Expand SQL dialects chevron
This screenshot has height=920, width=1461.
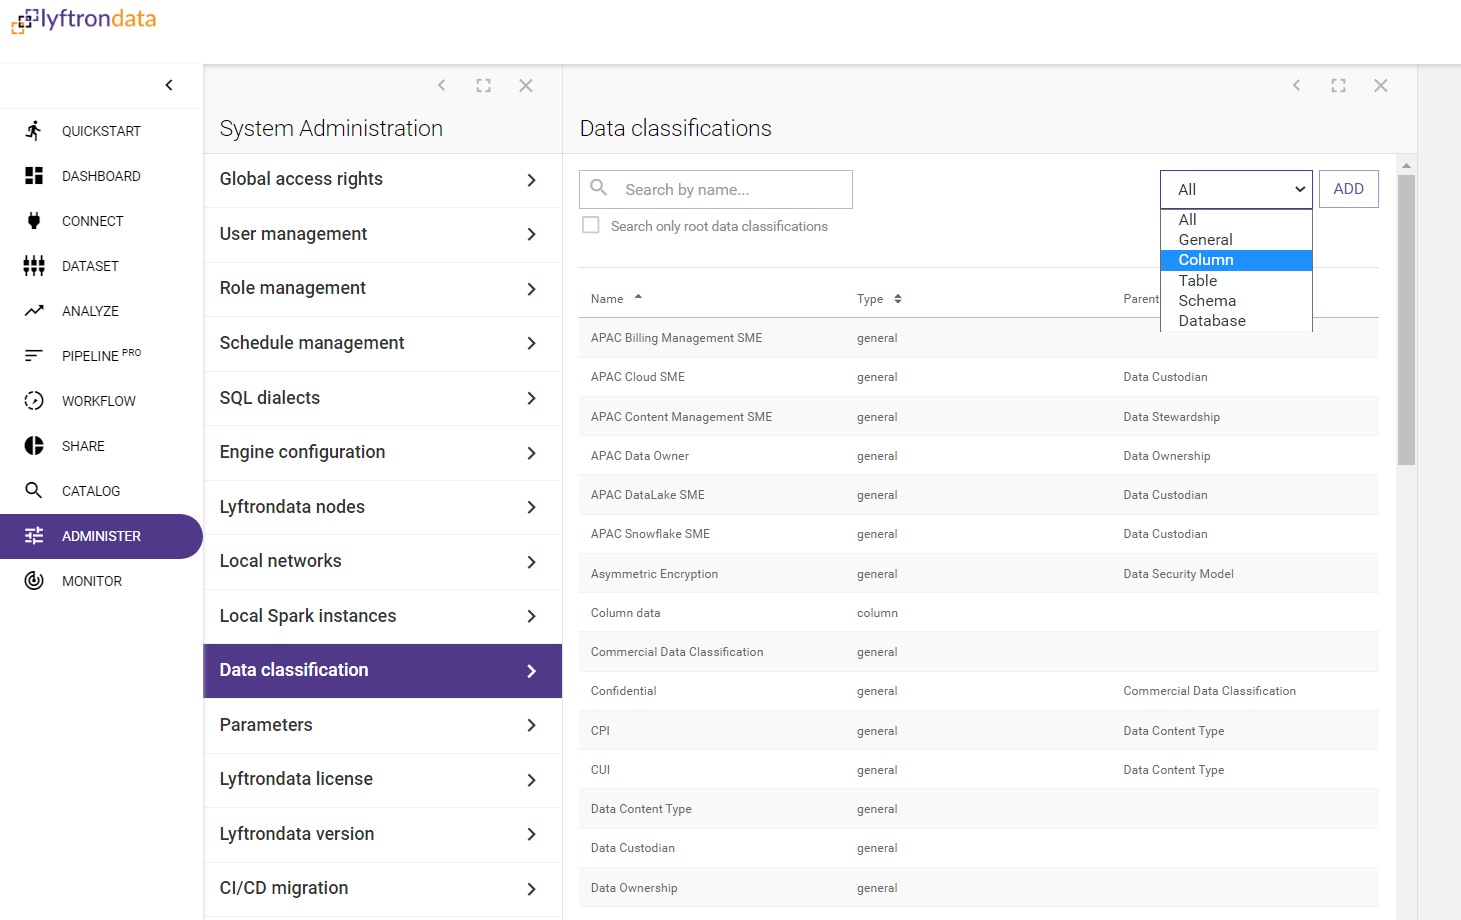(x=532, y=398)
